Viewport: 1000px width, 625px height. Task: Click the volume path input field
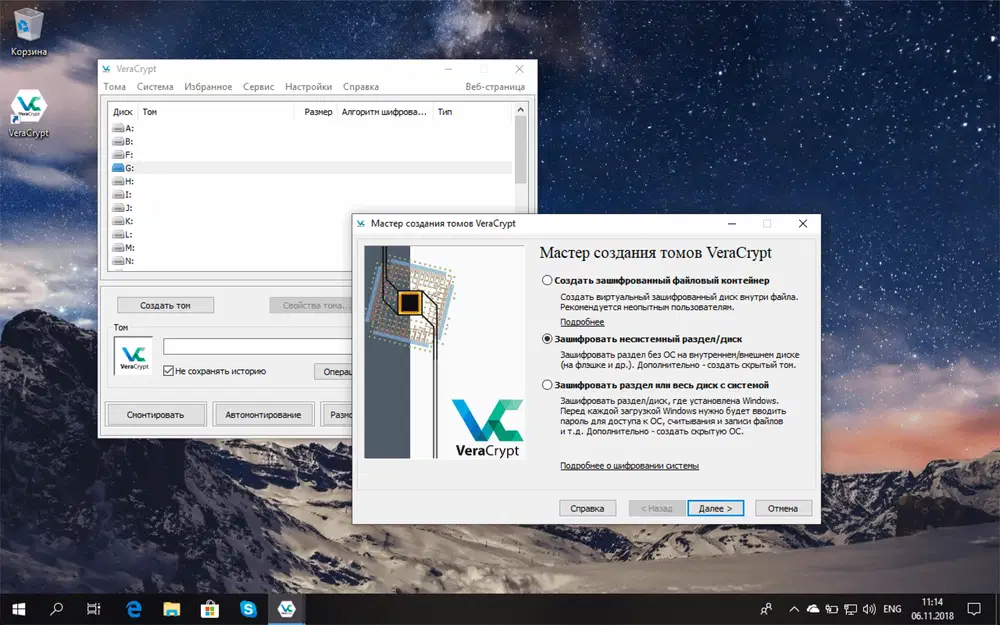(257, 346)
